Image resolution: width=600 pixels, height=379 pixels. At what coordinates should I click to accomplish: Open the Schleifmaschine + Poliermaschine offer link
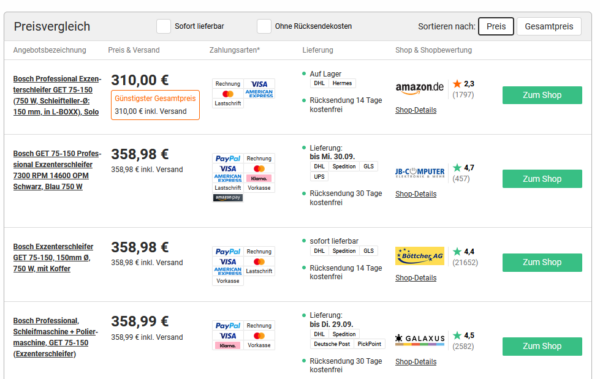click(55, 337)
